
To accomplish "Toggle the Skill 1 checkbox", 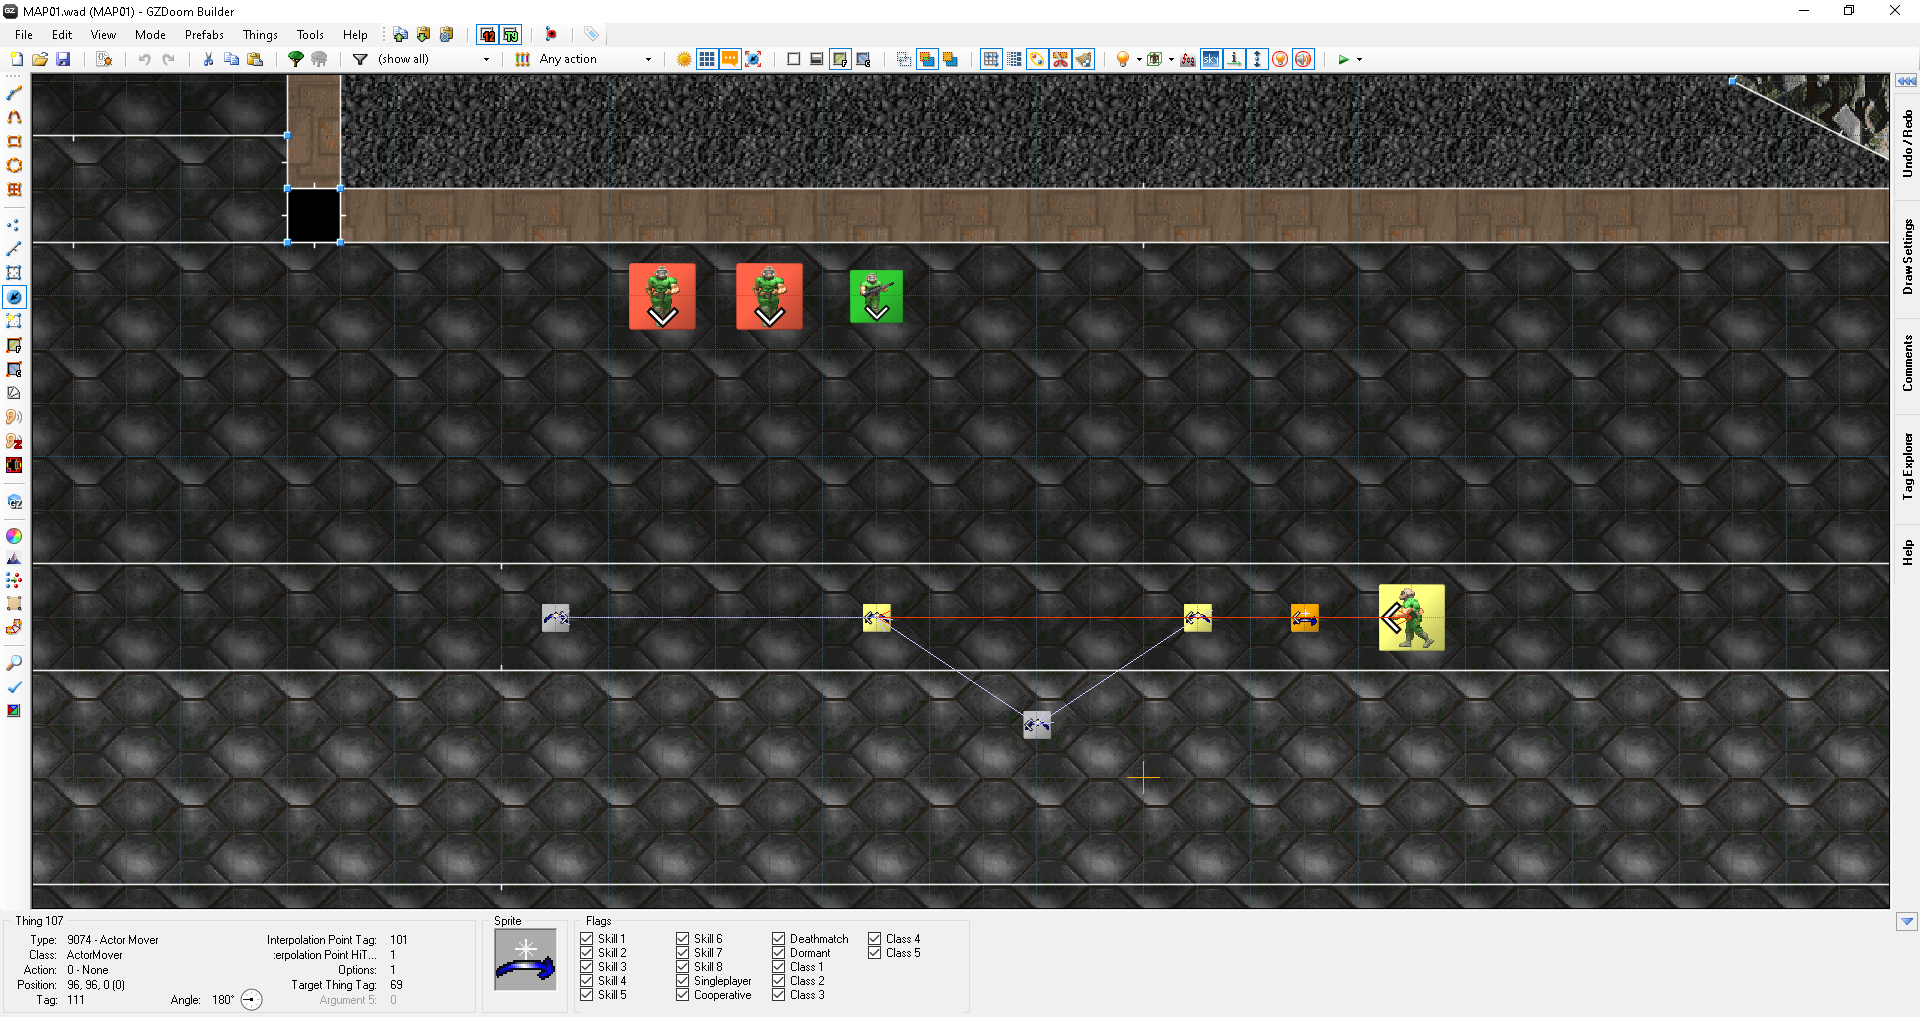I will click(587, 939).
